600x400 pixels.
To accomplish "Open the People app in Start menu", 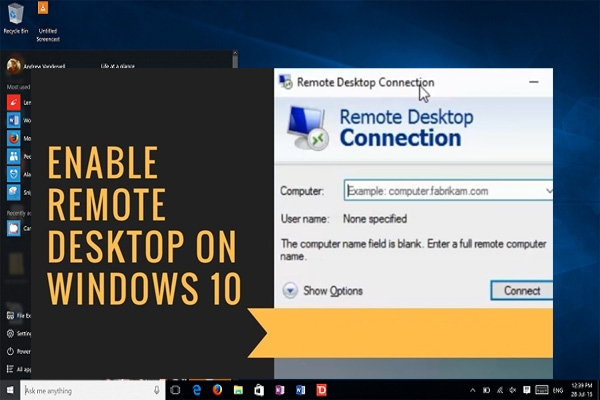I will pos(13,156).
